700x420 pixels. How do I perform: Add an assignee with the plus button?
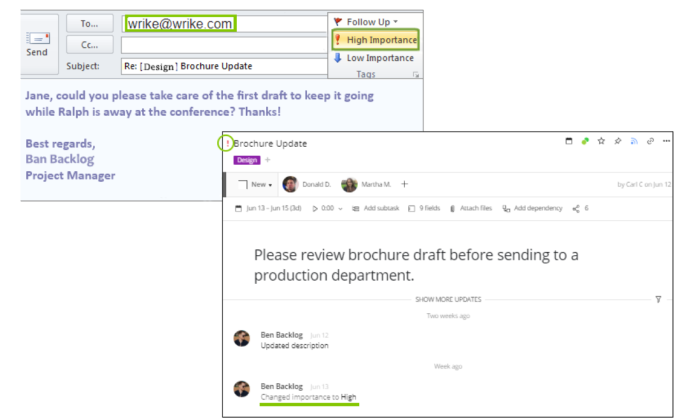404,184
